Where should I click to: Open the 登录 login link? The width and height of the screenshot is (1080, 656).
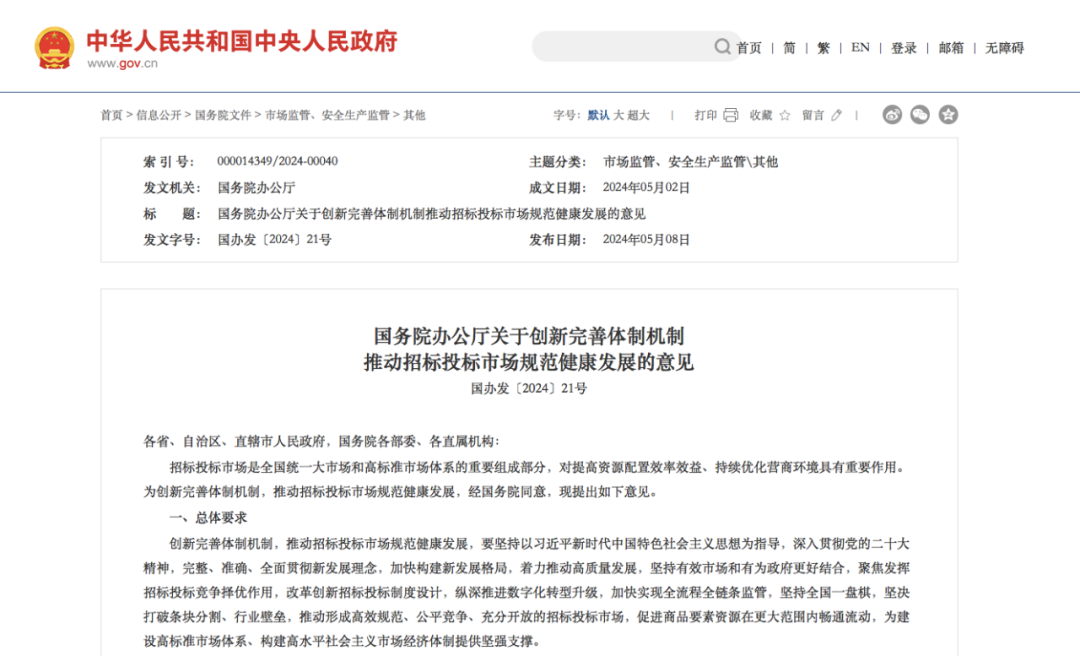[x=904, y=48]
